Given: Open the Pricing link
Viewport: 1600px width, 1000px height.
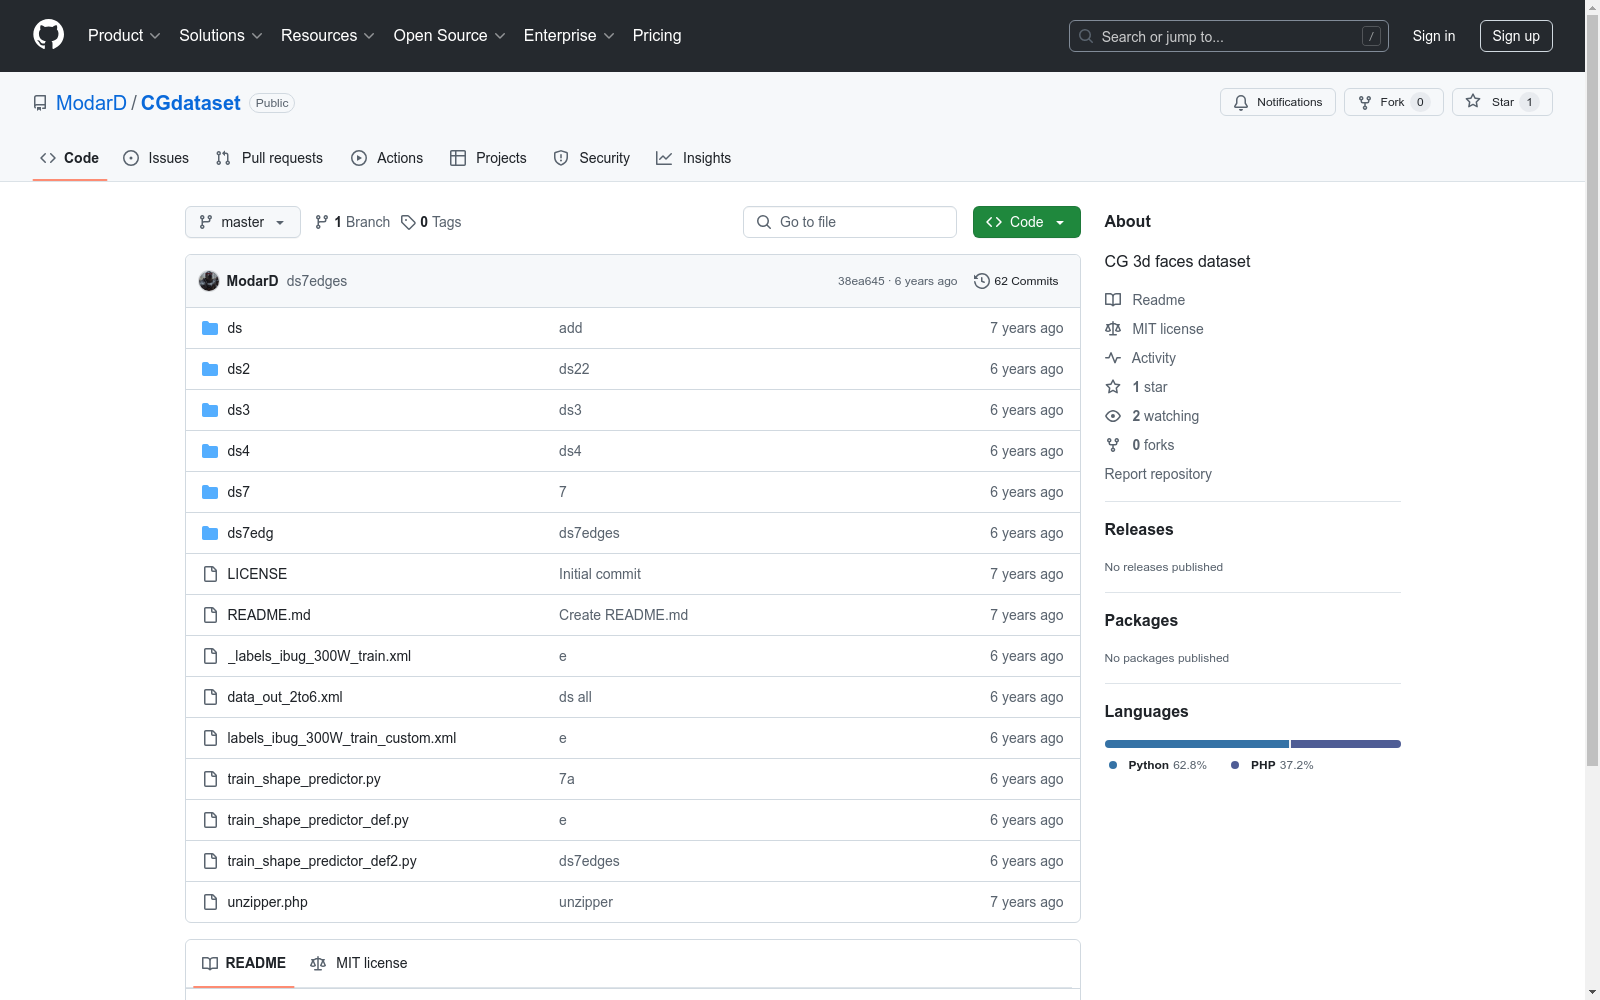Looking at the screenshot, I should pyautogui.click(x=657, y=36).
